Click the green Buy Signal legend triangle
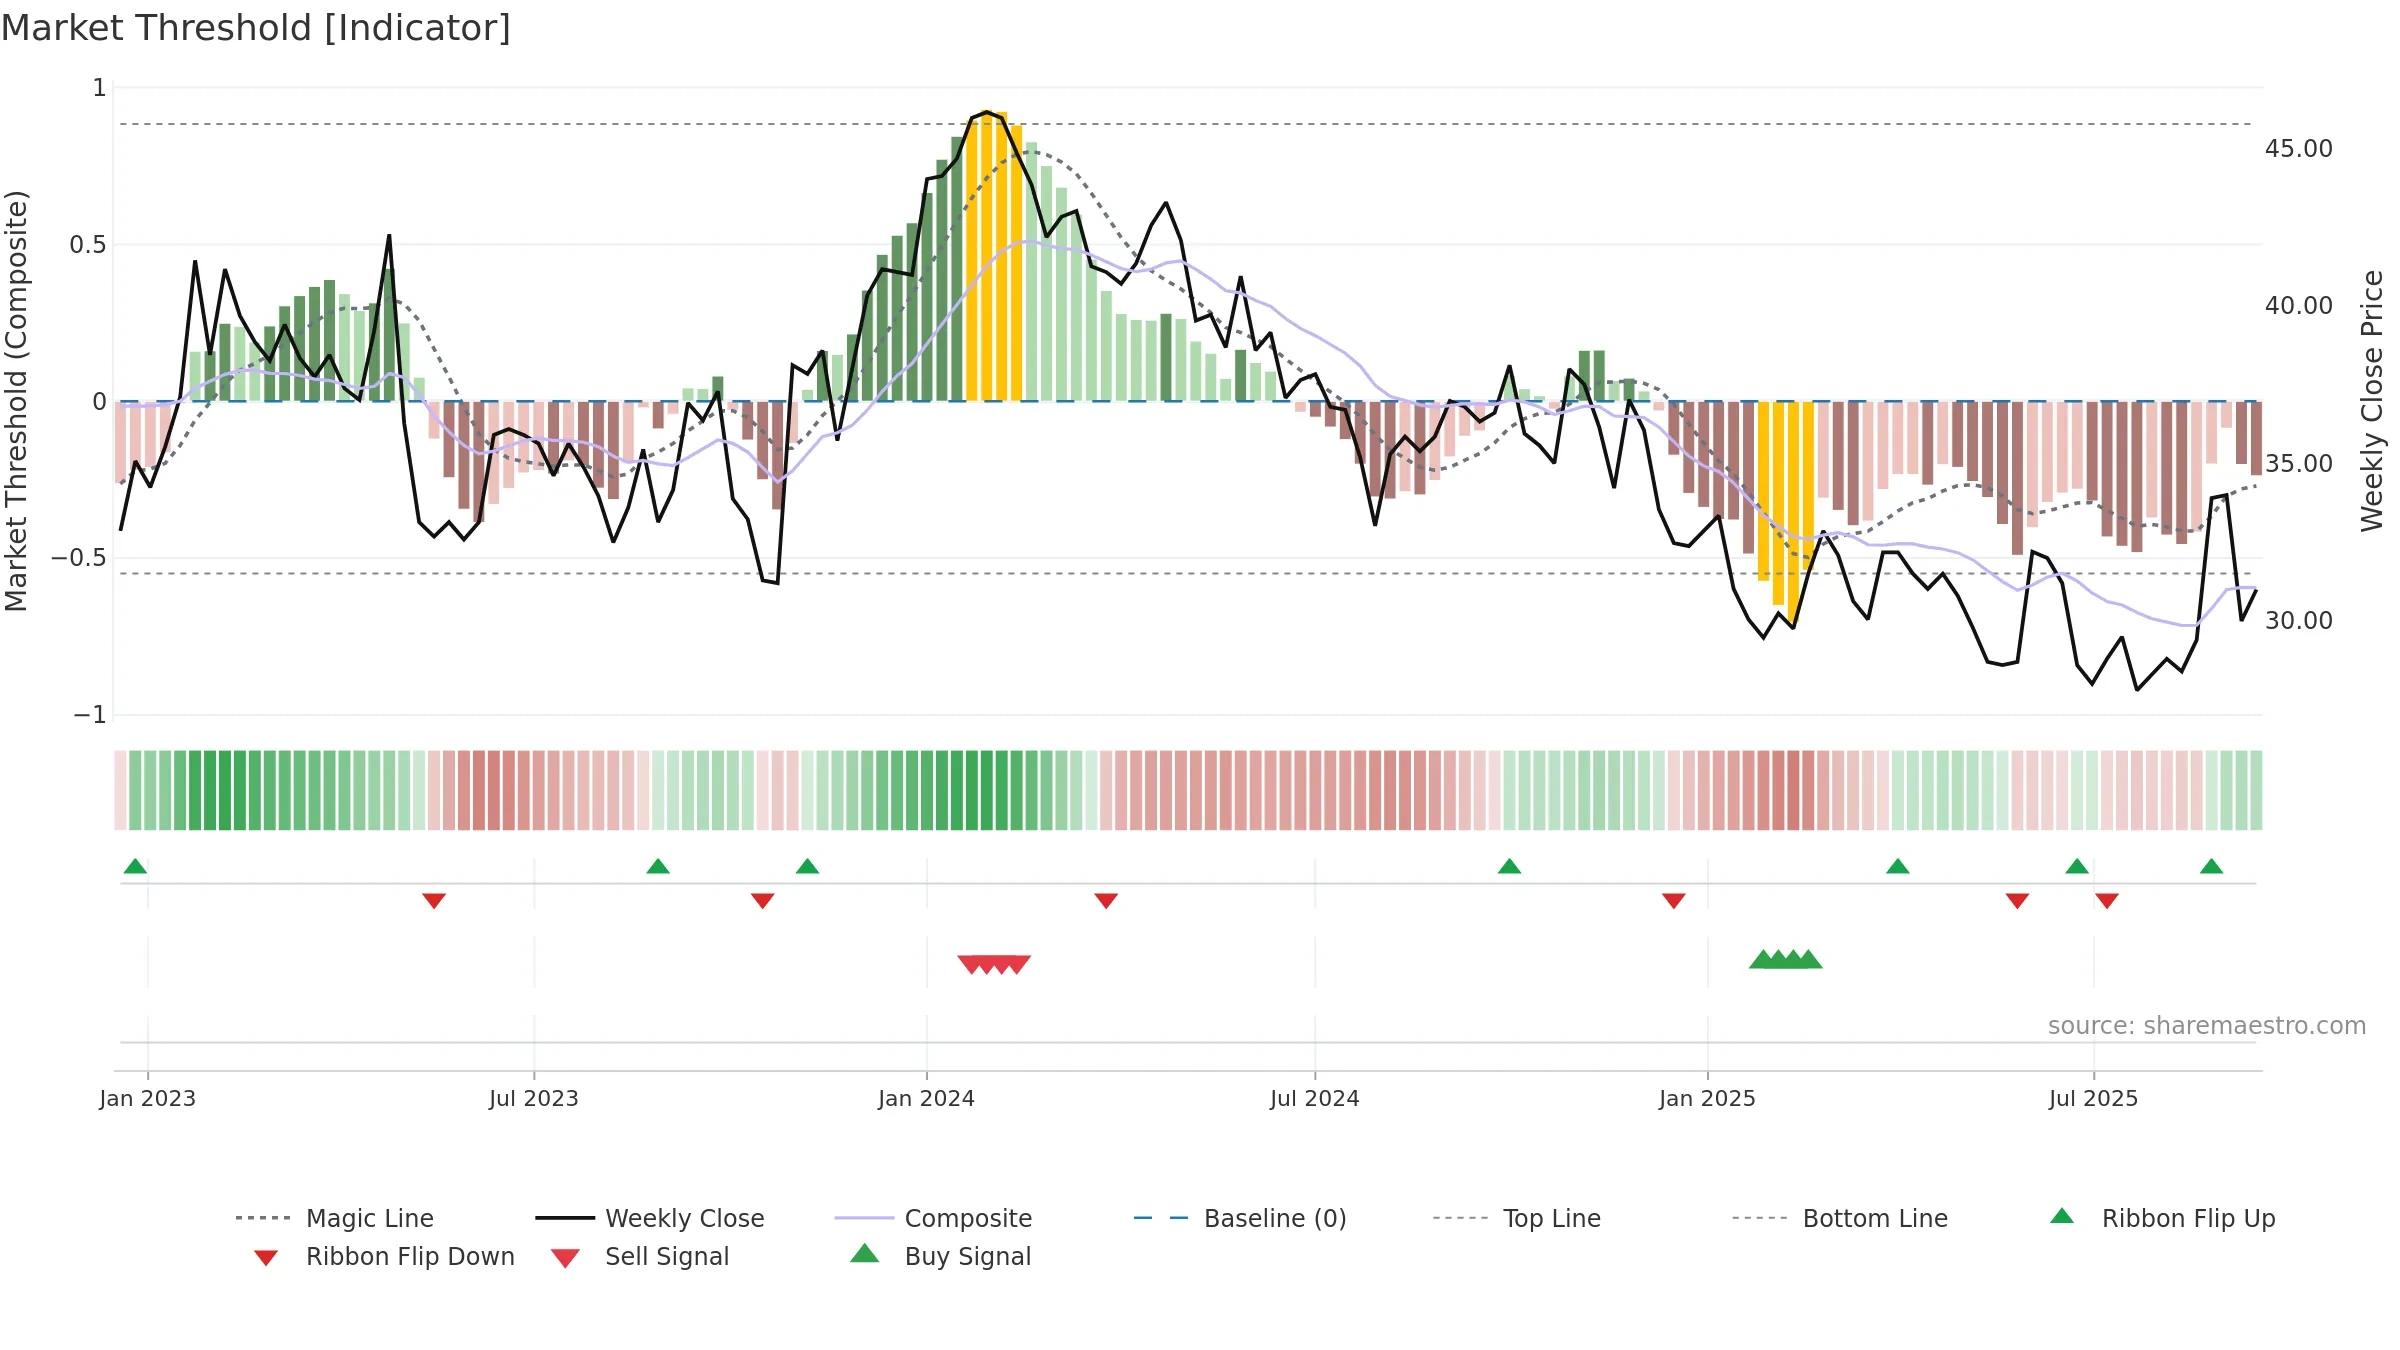Viewport: 2400px width, 1350px height. (x=865, y=1253)
